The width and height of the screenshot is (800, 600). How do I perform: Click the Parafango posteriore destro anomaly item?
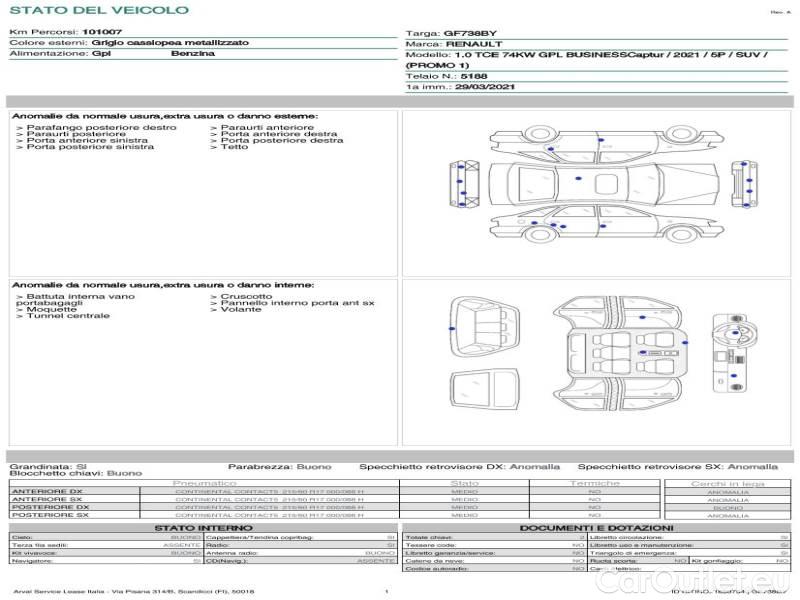[101, 128]
